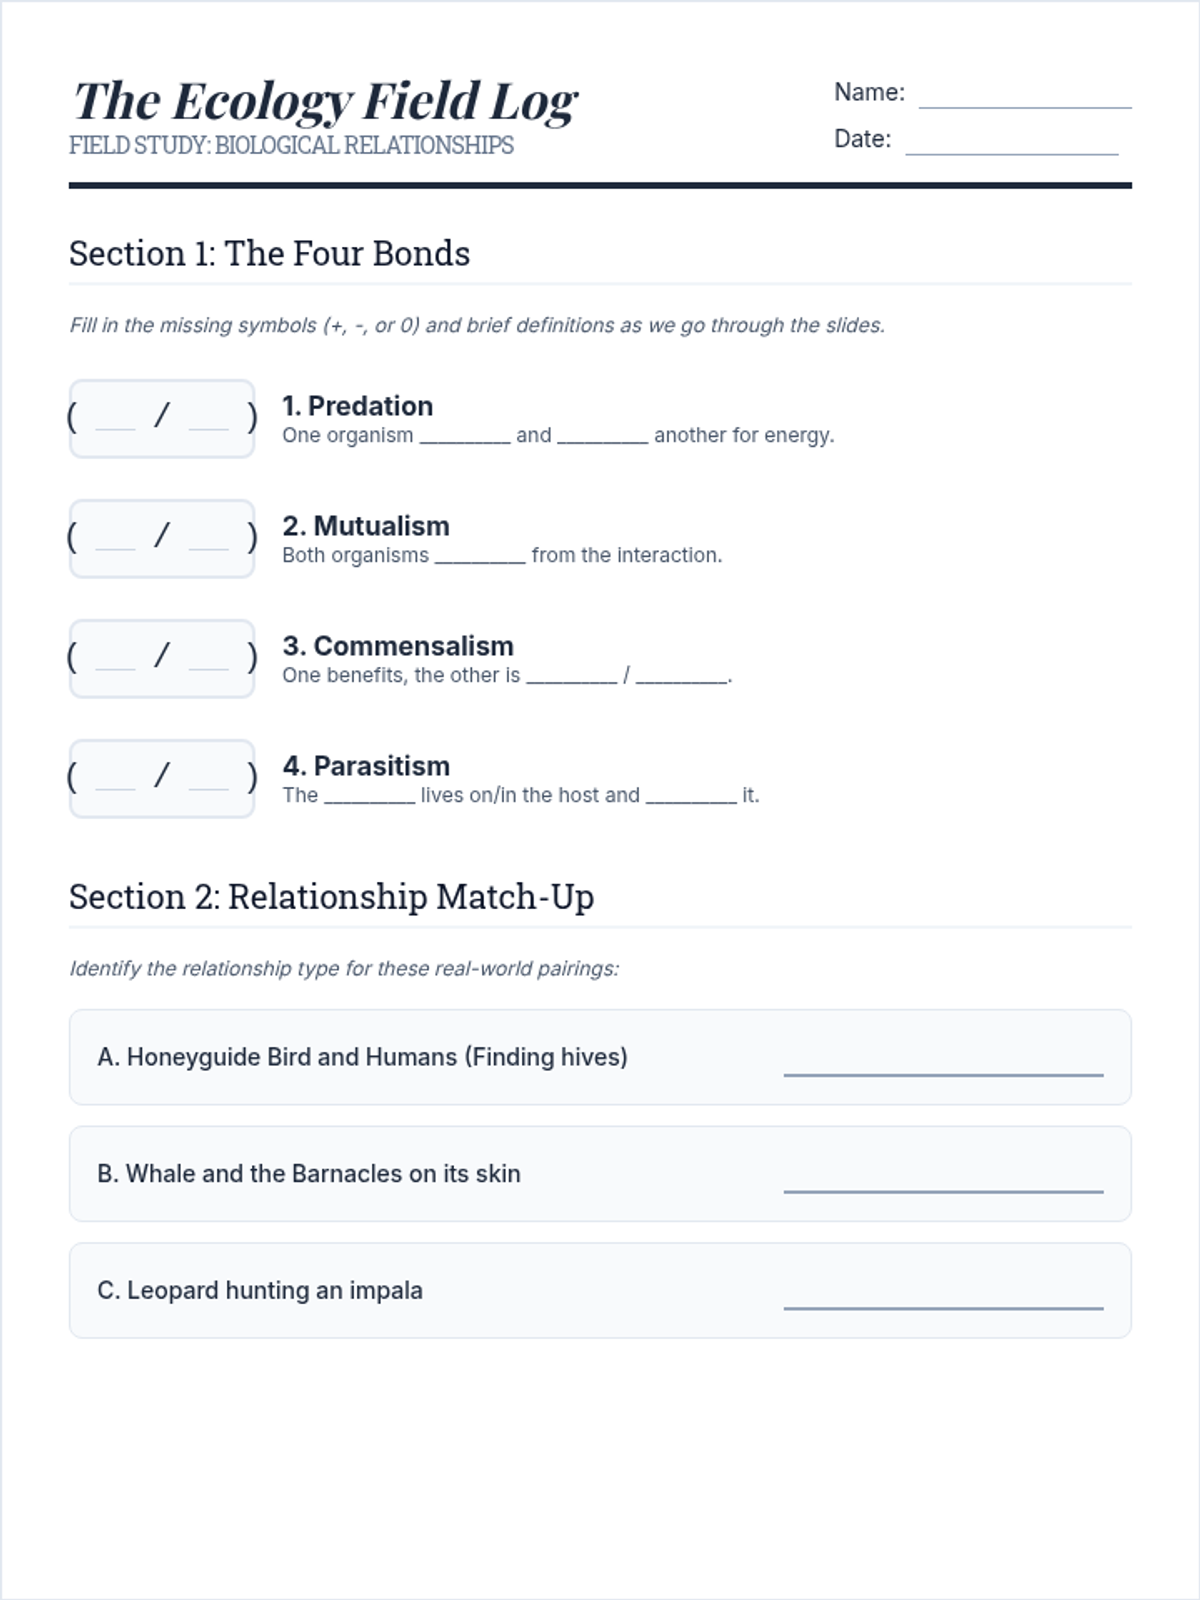Click the Predation symbol box
Viewport: 1200px width, 1600px height.
tap(162, 418)
